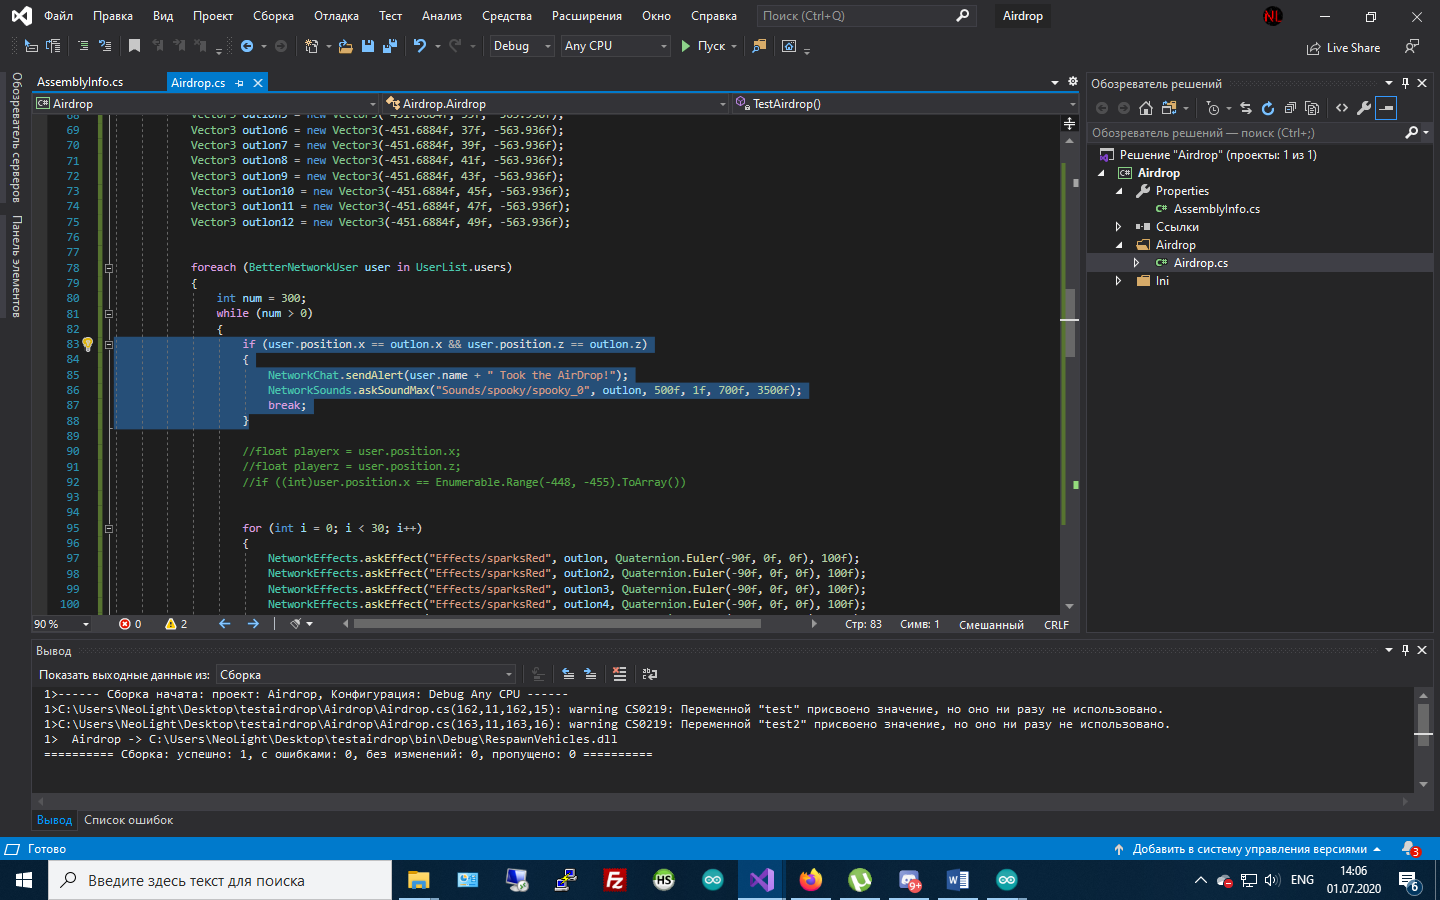Click the Open File folder icon
Screen dimensions: 1440x900
345,46
